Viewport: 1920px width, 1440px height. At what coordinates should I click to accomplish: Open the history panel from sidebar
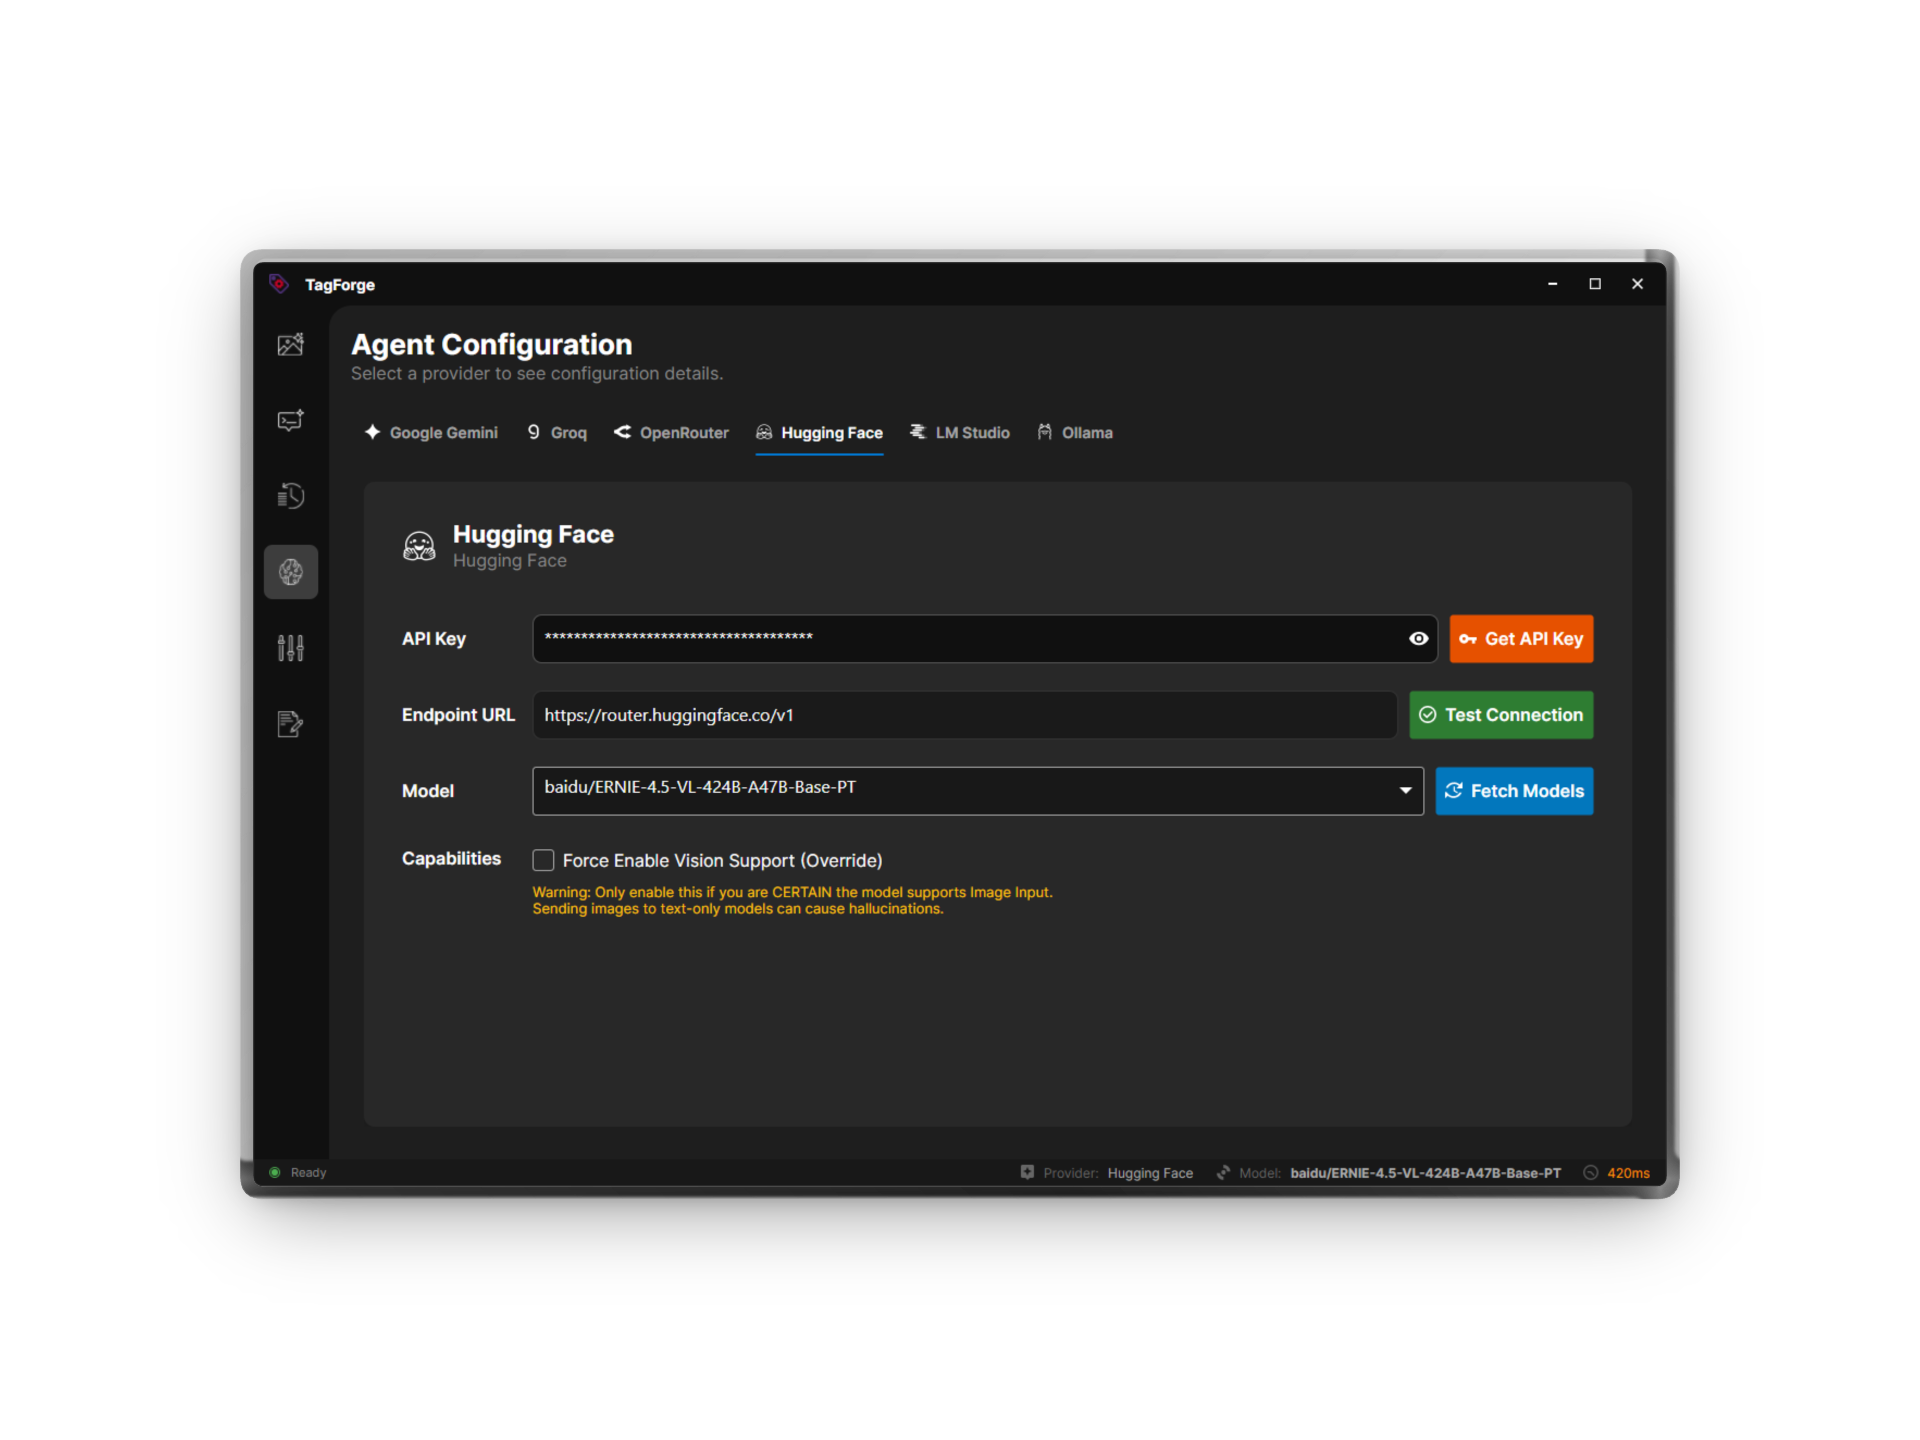290,496
